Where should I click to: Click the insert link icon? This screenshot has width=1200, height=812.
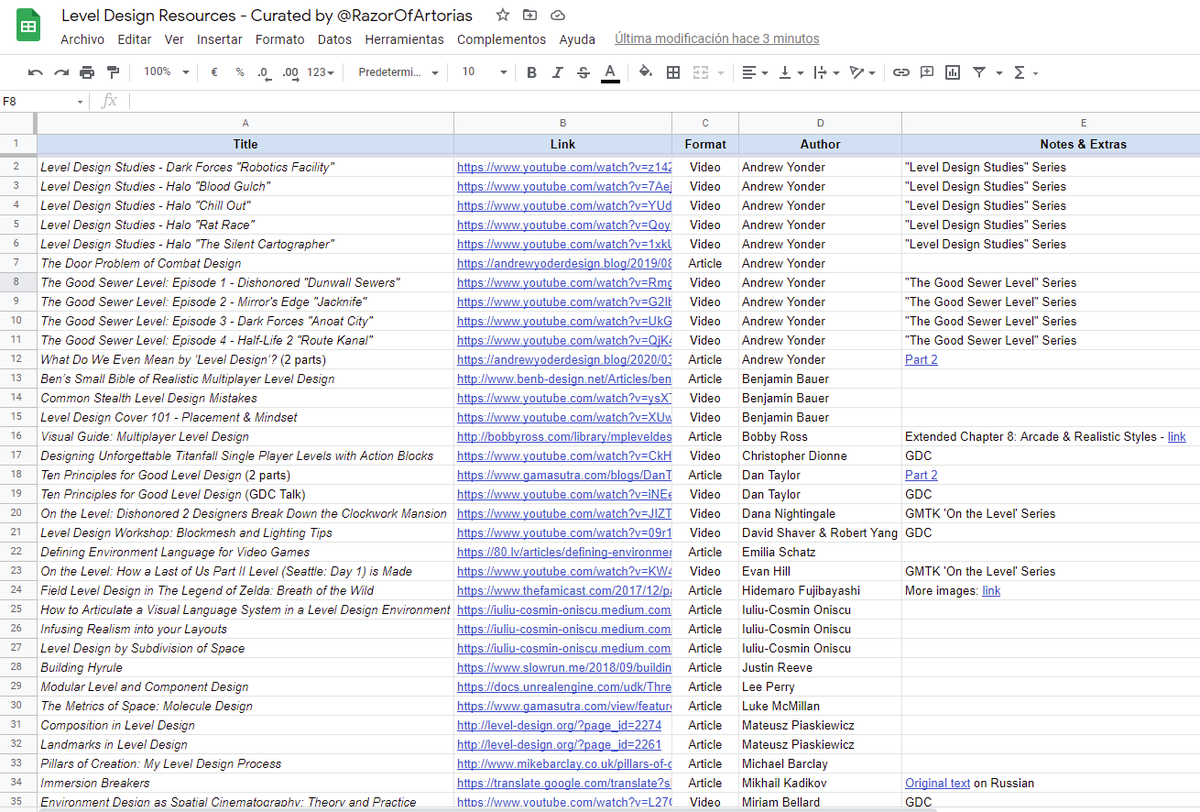(901, 72)
